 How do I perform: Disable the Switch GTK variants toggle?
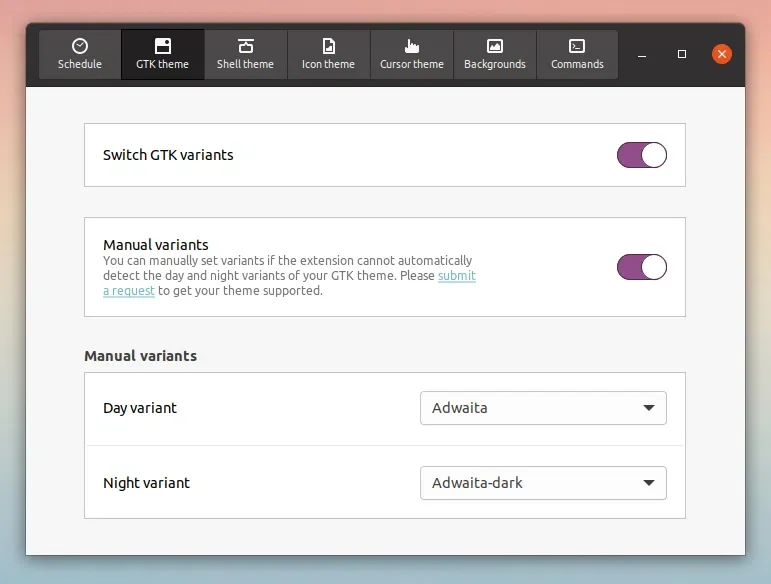pyautogui.click(x=641, y=155)
